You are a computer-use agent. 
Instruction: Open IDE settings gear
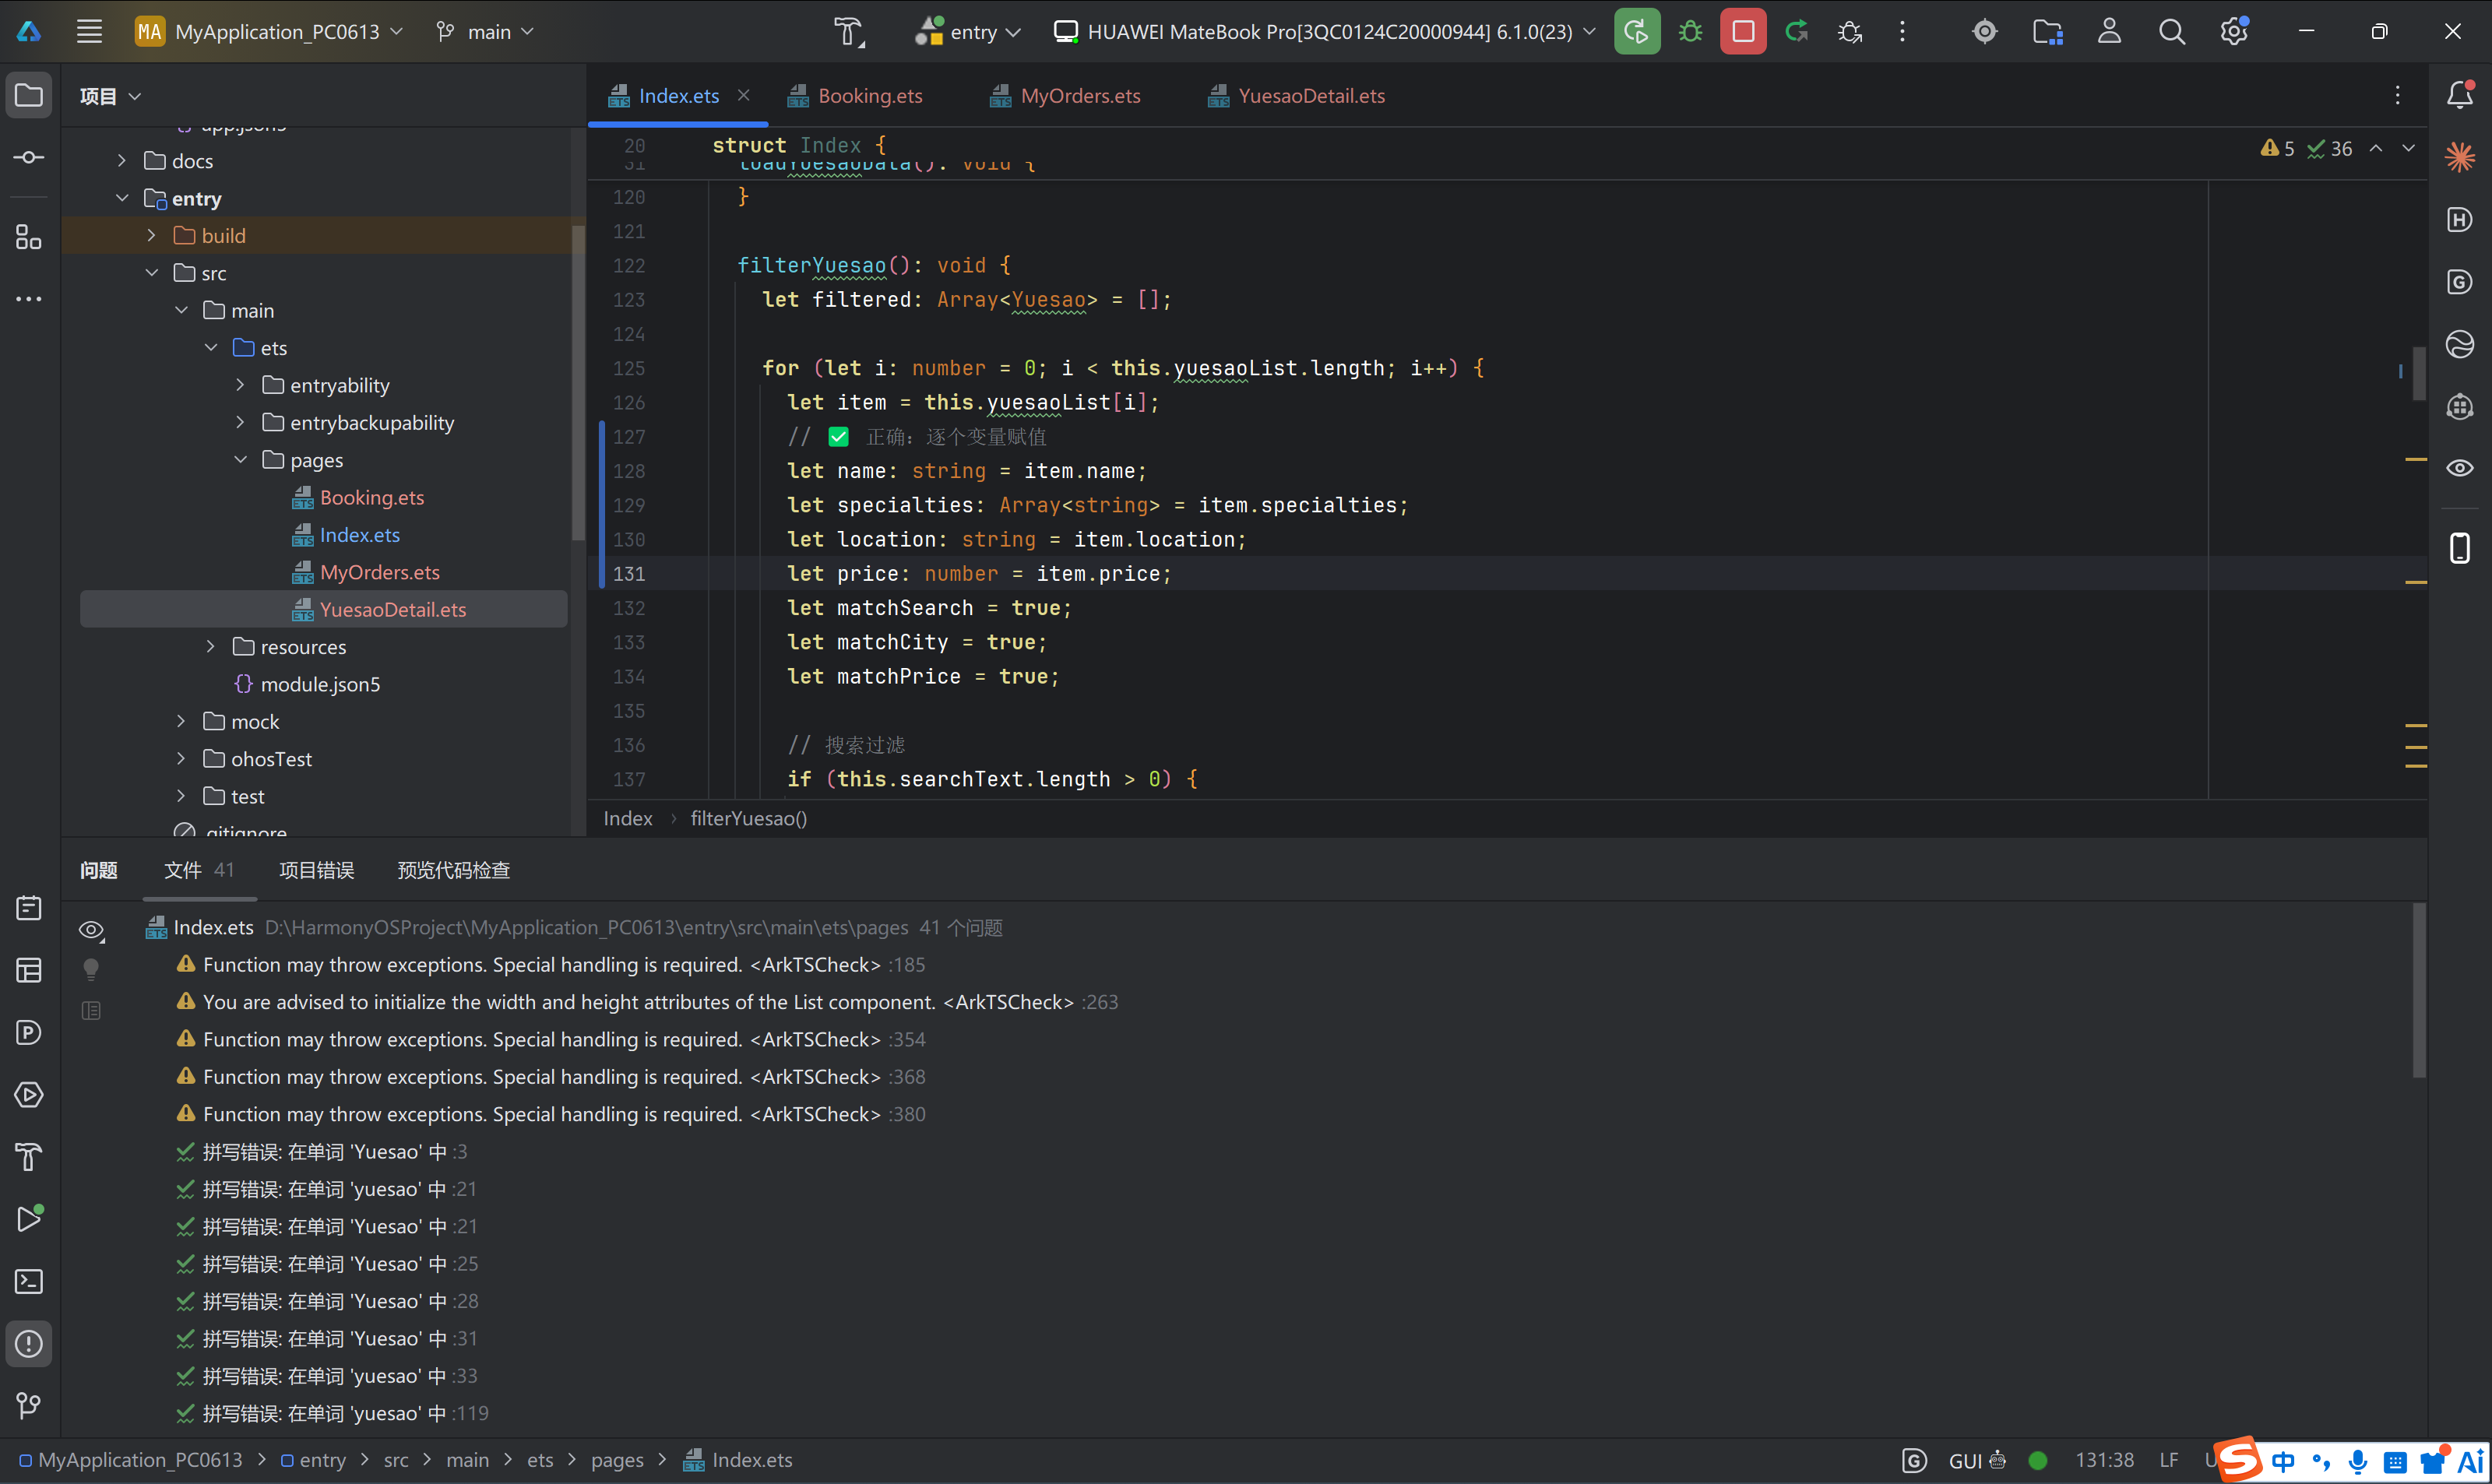pyautogui.click(x=2234, y=31)
